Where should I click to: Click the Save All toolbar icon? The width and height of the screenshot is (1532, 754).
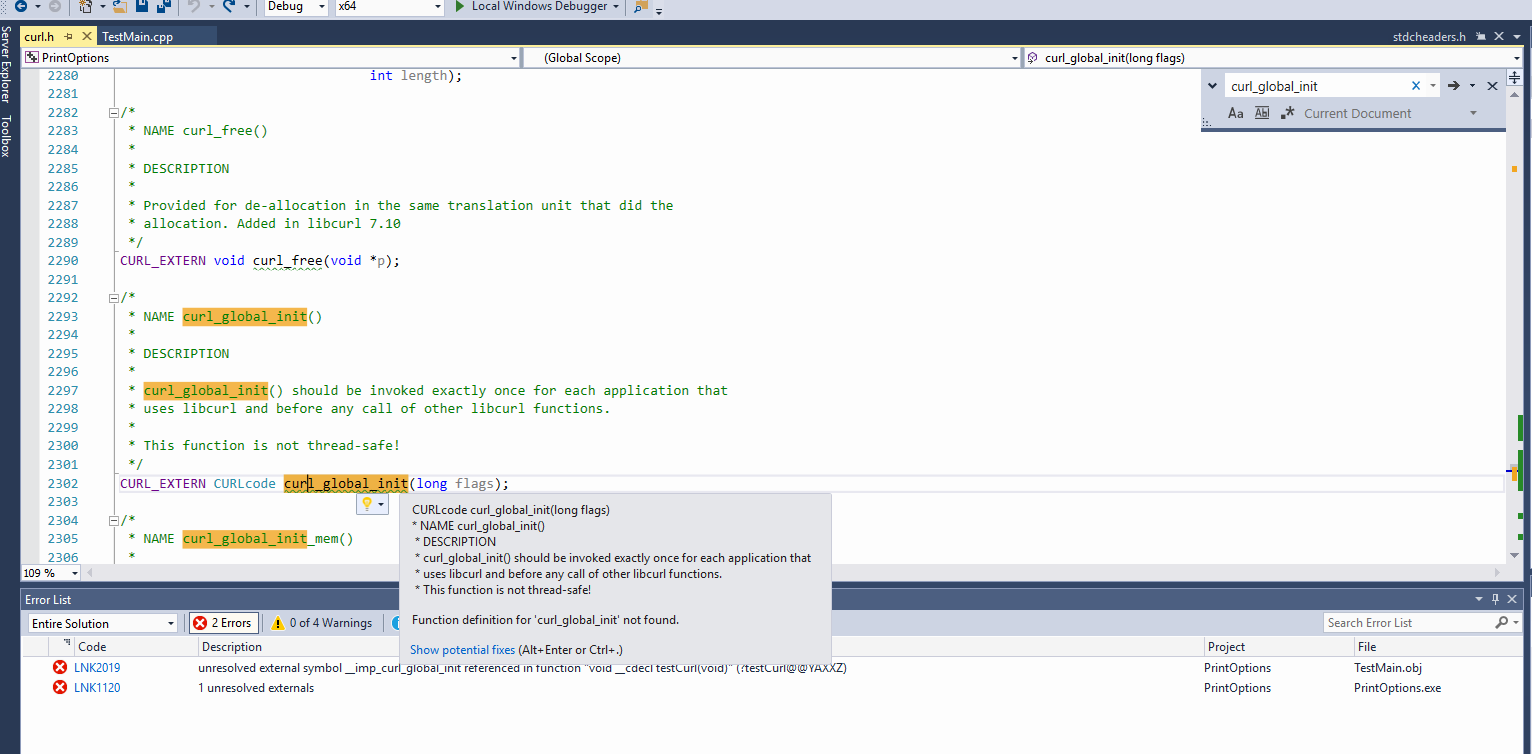(163, 6)
